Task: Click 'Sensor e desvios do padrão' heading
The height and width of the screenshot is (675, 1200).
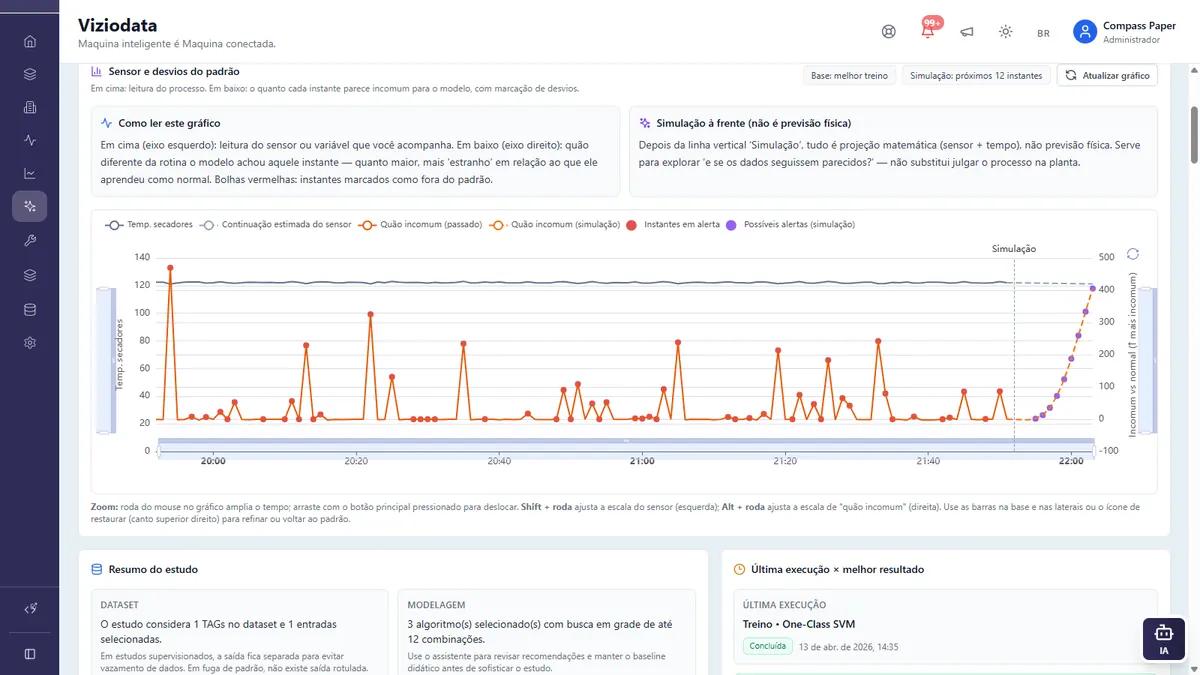Action: click(174, 72)
